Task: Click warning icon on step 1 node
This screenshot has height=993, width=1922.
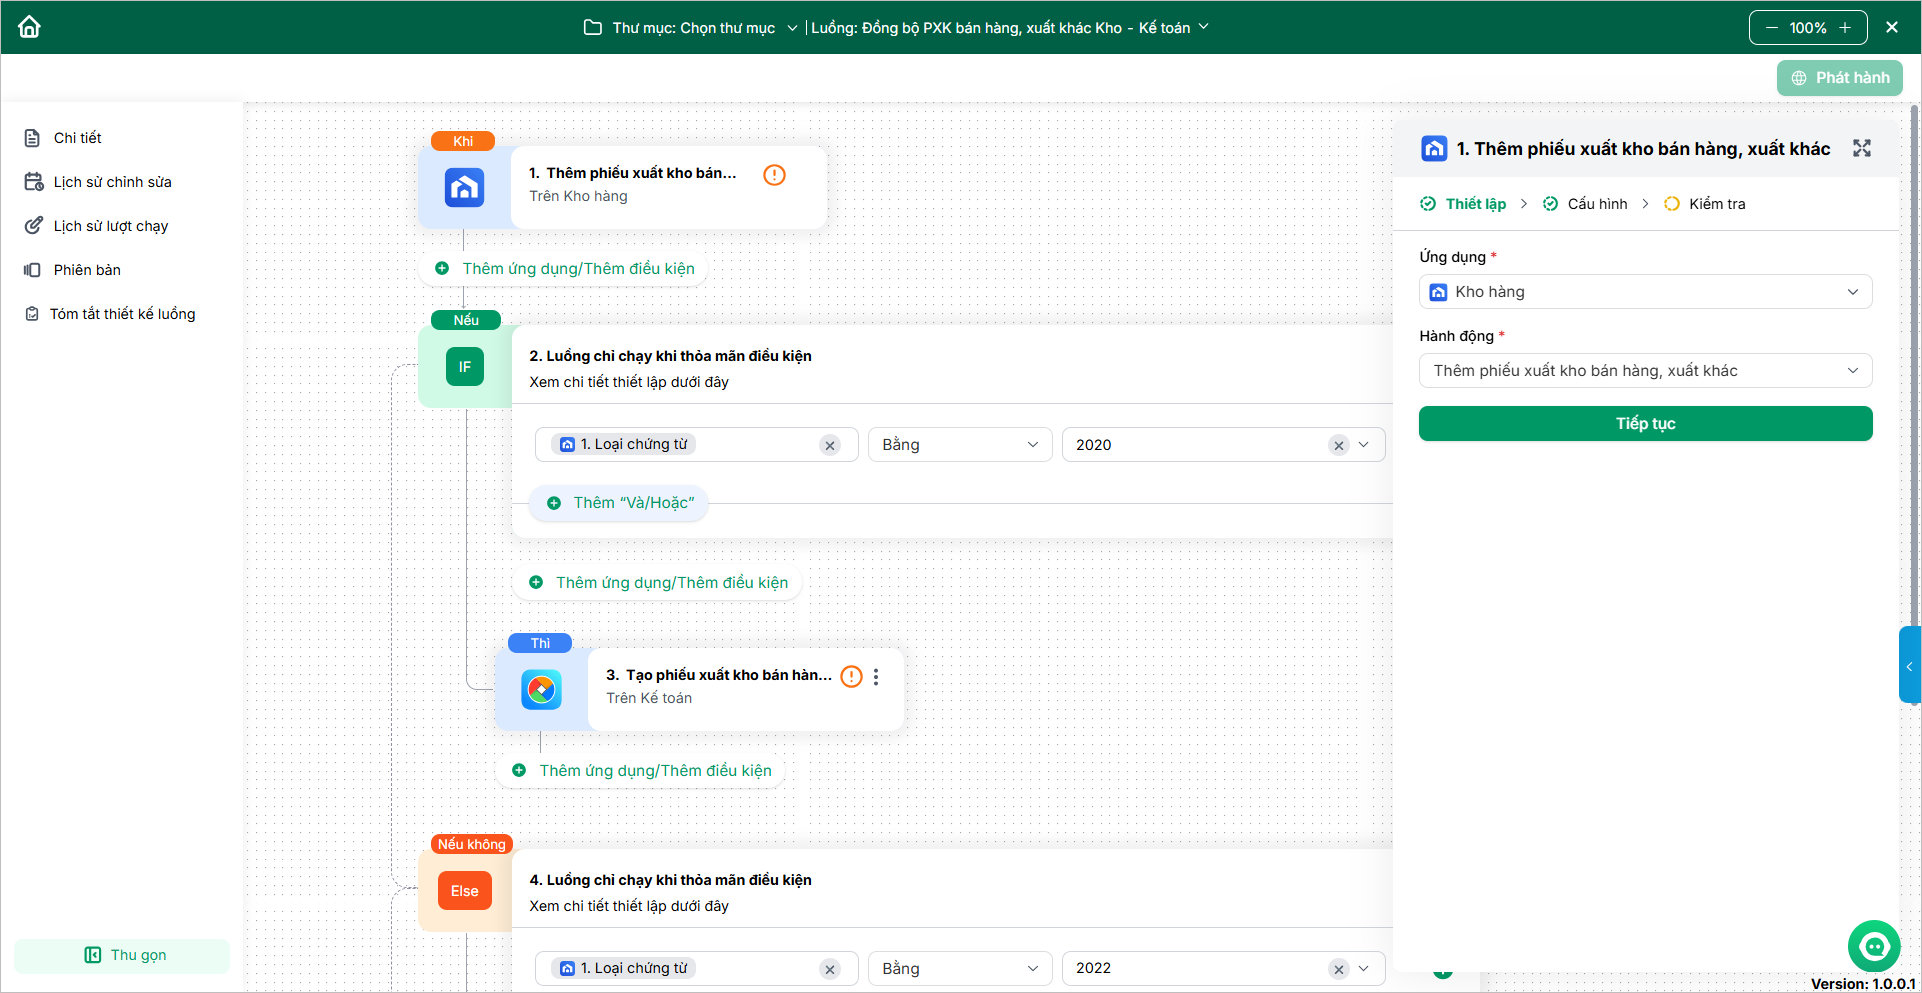Action: click(774, 175)
